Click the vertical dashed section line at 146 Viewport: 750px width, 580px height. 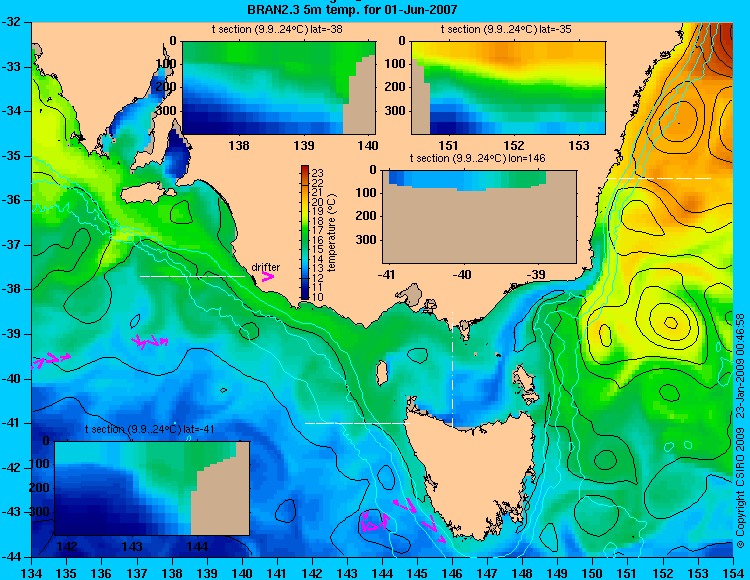coord(452,369)
